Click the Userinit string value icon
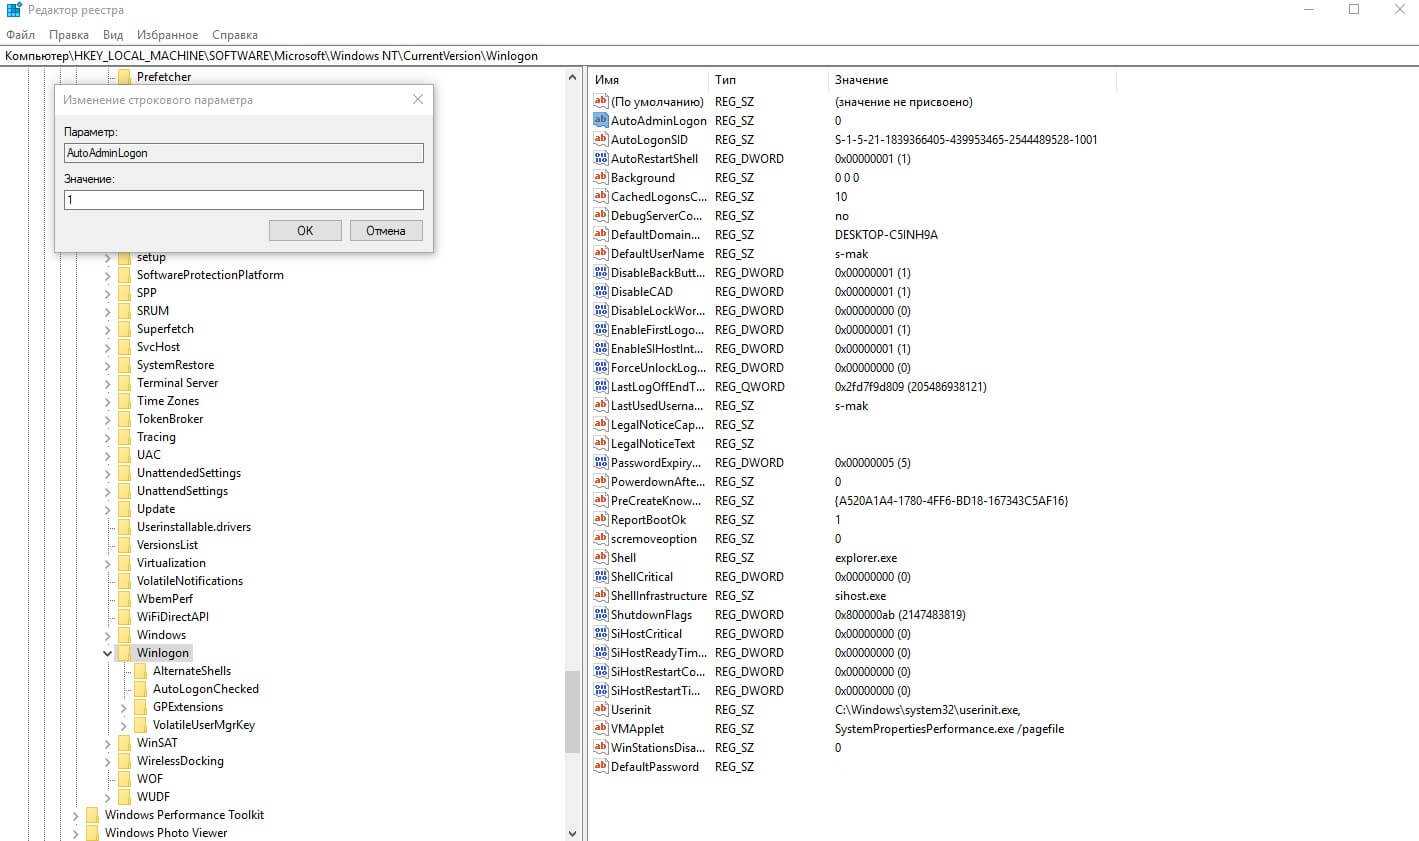This screenshot has width=1419, height=841. [601, 709]
